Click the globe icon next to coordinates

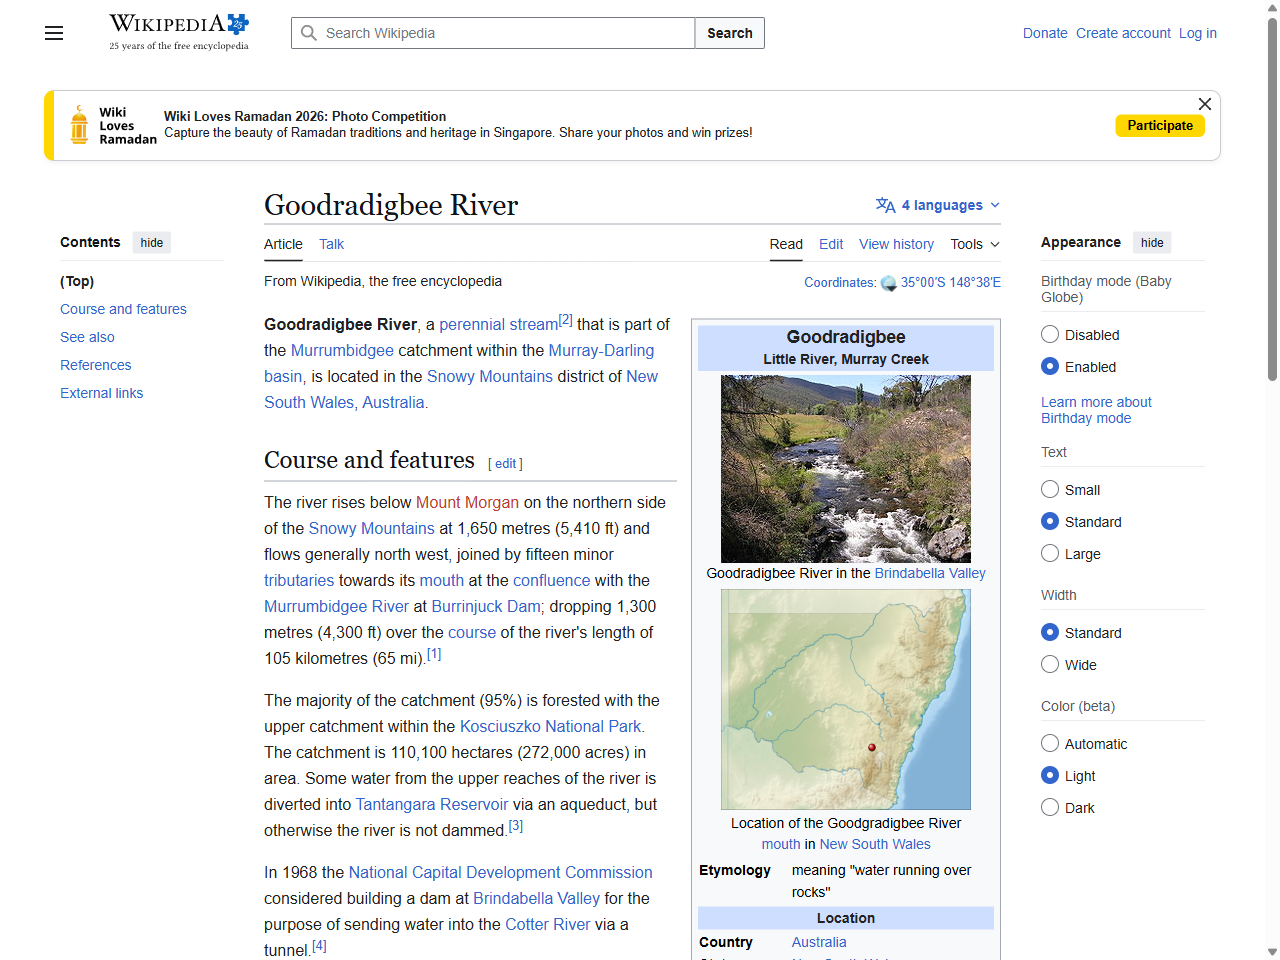[888, 283]
